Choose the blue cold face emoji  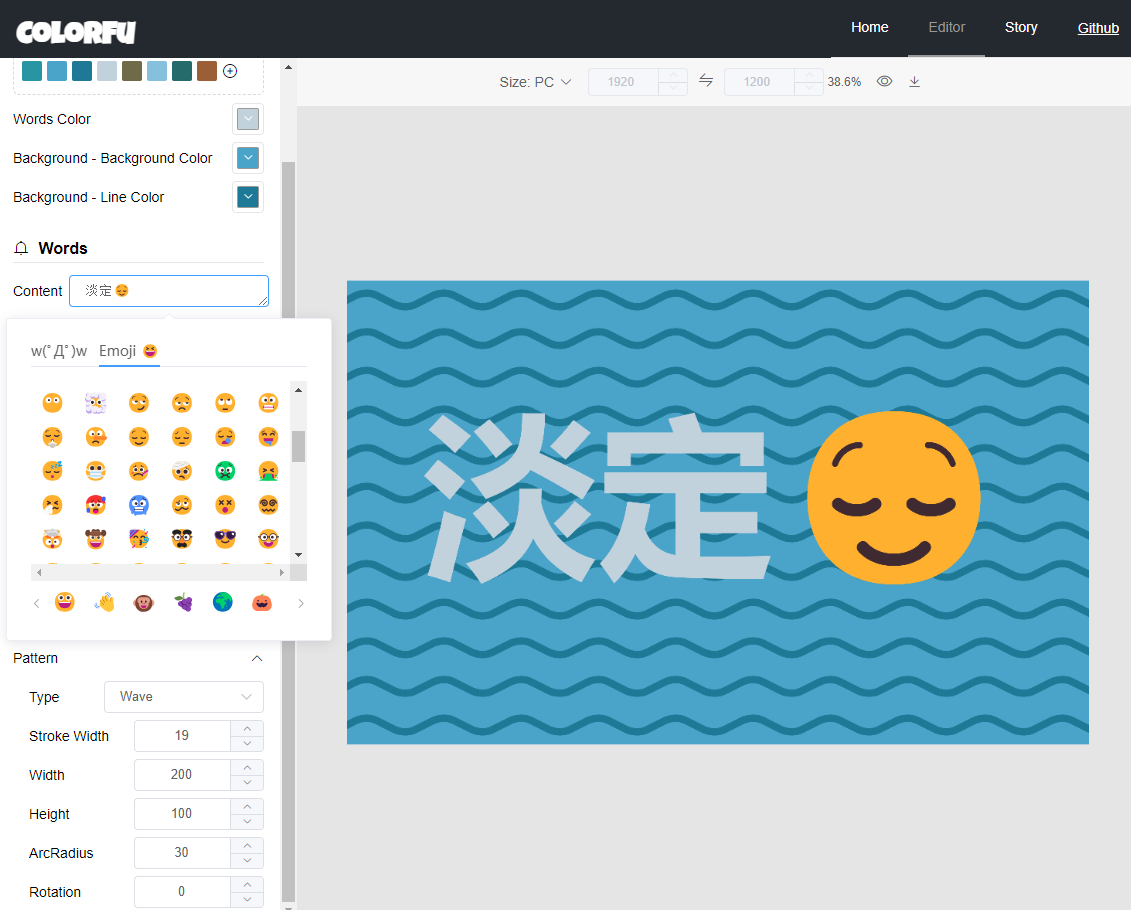click(138, 505)
